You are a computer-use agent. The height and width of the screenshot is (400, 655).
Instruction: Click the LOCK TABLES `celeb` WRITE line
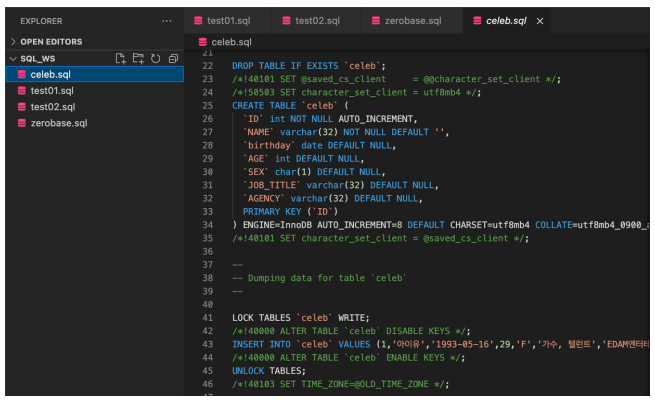(x=301, y=318)
